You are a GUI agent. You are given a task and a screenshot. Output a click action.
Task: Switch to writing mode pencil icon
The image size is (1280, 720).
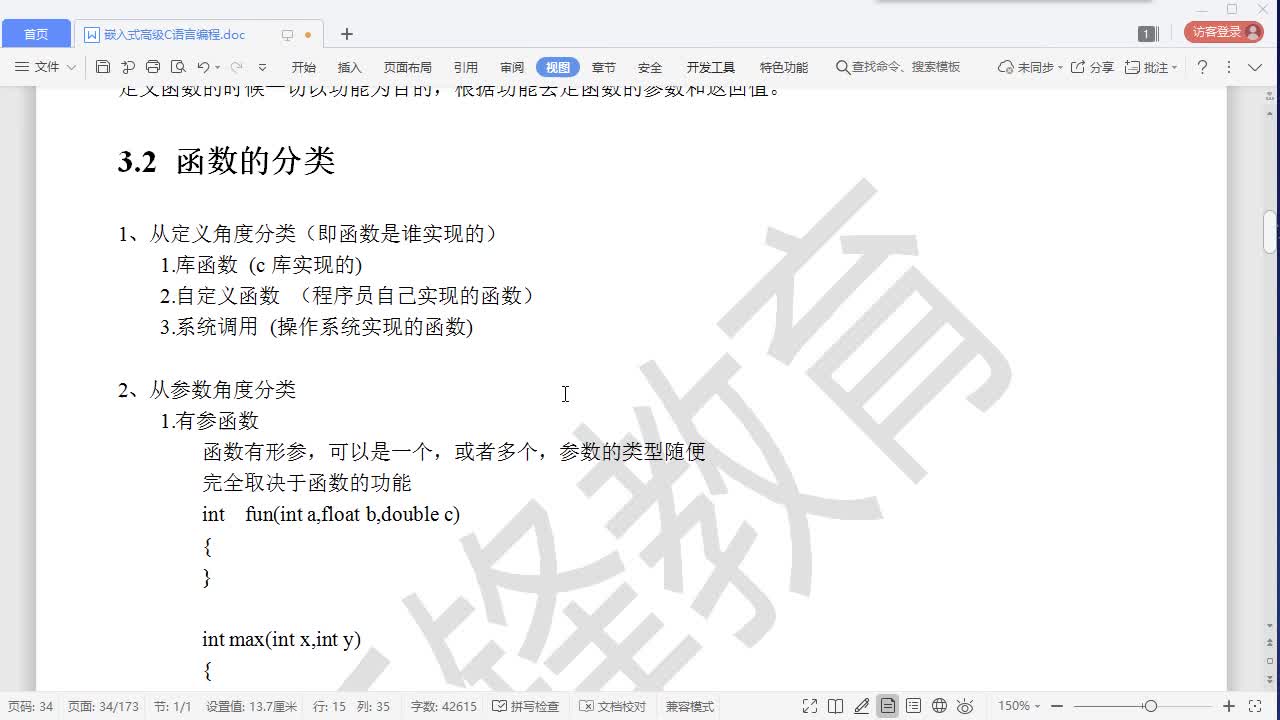862,706
